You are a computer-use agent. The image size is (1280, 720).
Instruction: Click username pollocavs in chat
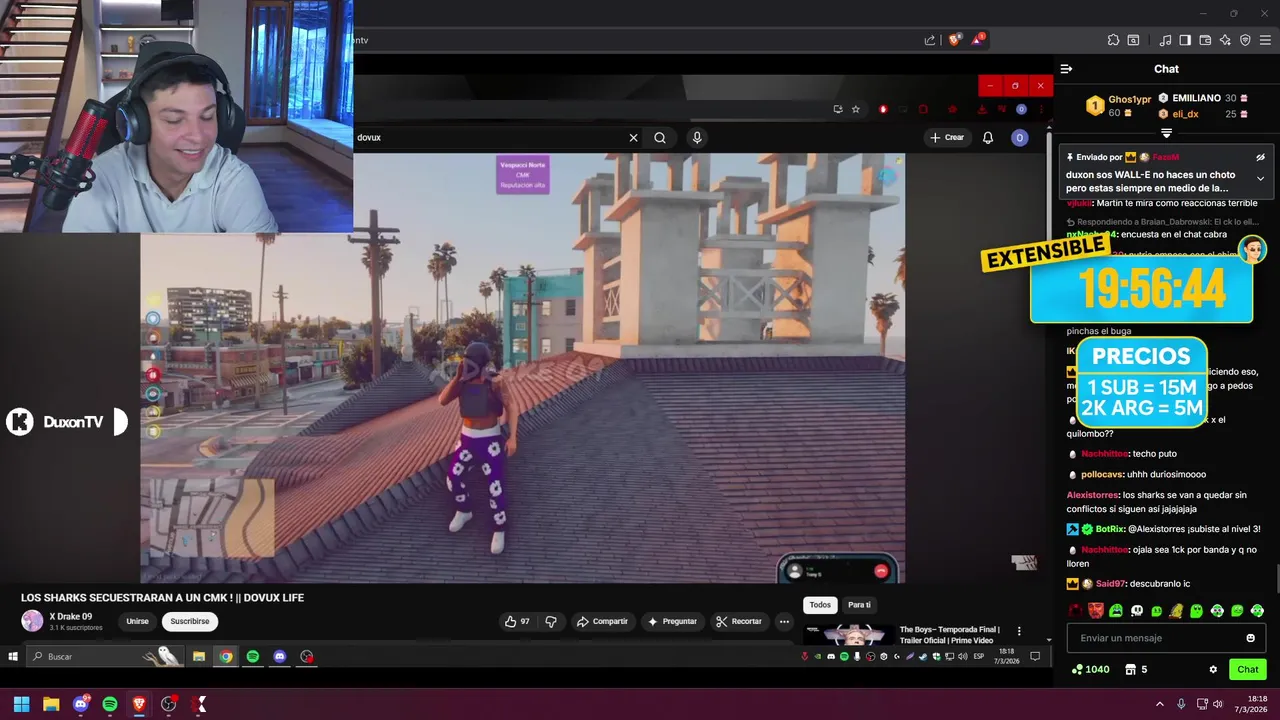click(1102, 475)
